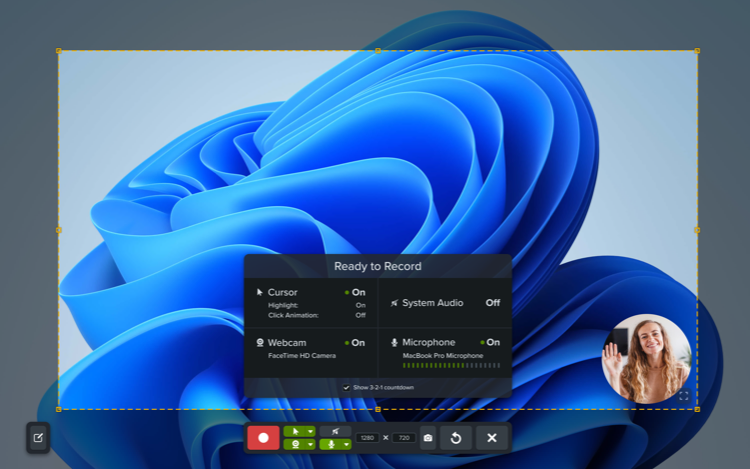
Task: Toggle the Cursor On status
Action: (357, 292)
